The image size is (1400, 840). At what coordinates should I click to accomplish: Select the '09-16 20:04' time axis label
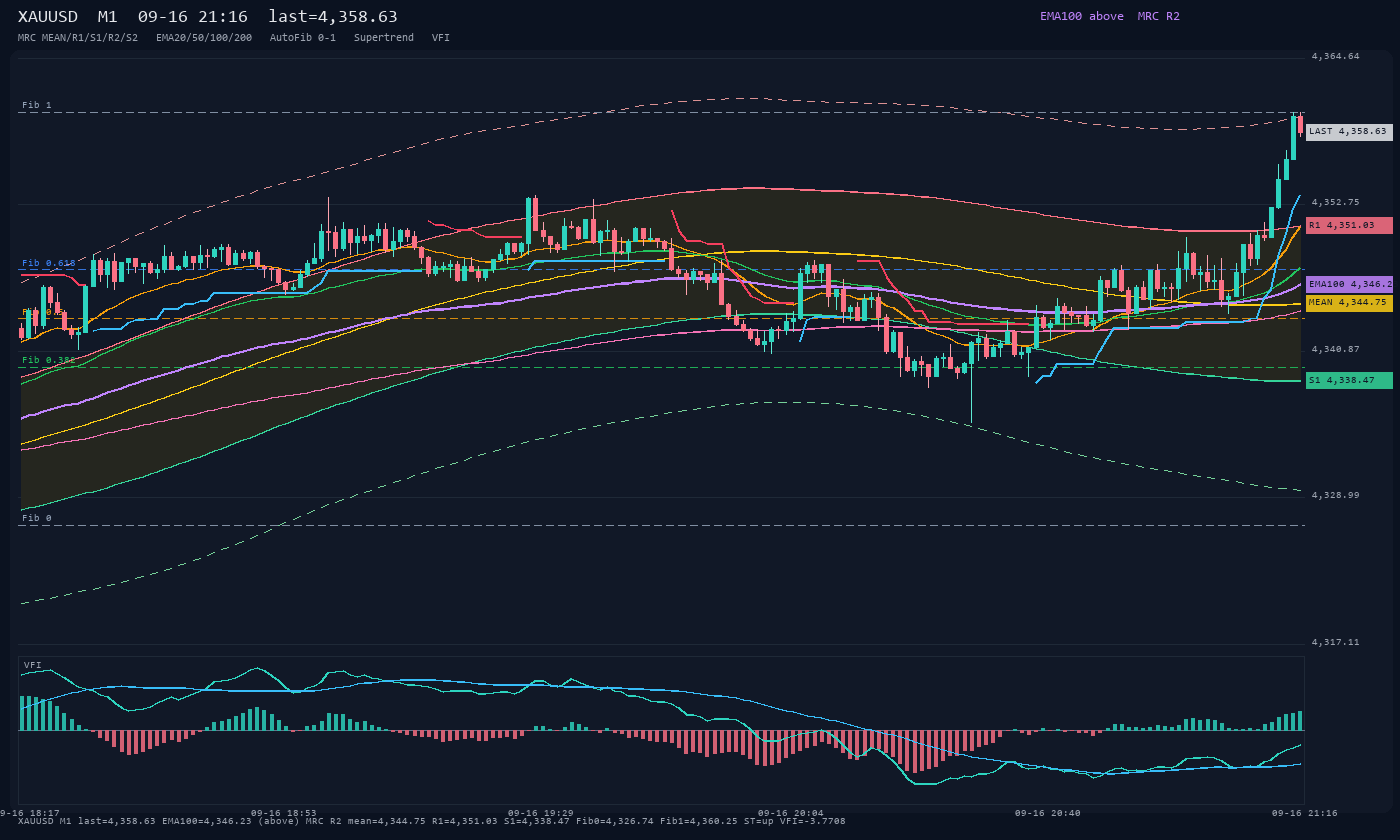tap(790, 813)
